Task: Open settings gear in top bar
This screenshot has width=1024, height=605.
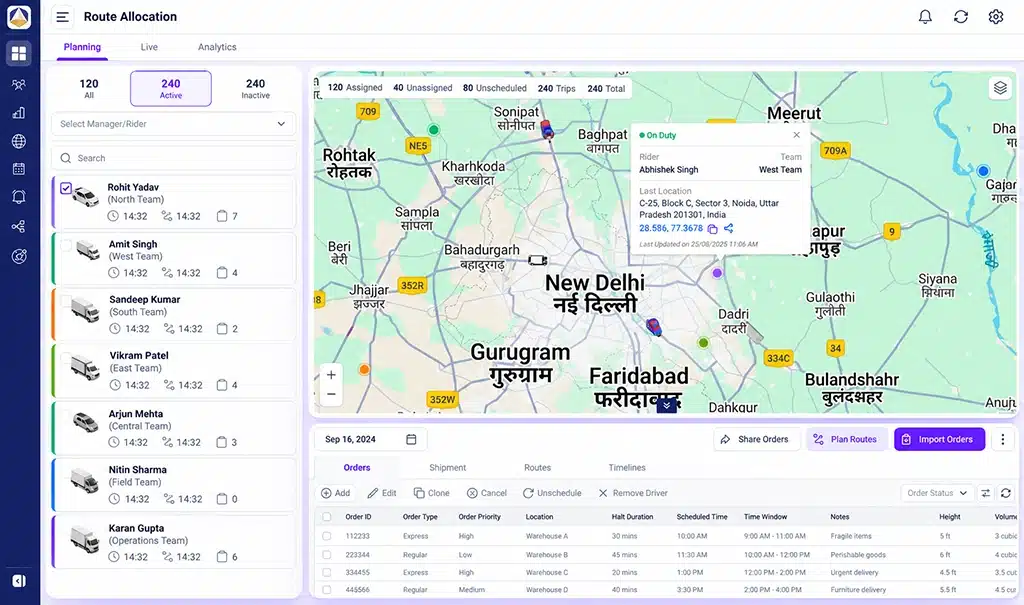Action: click(996, 17)
